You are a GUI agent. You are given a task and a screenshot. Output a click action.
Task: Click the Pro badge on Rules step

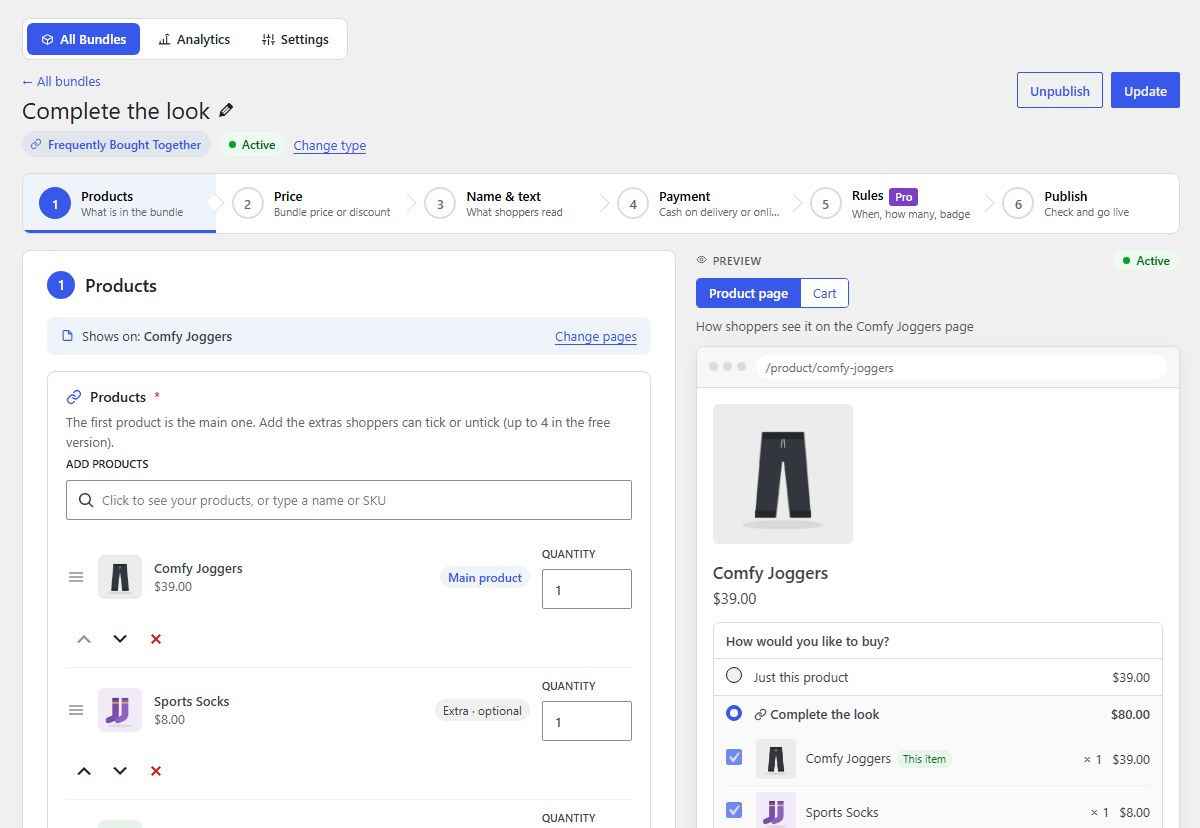click(903, 197)
